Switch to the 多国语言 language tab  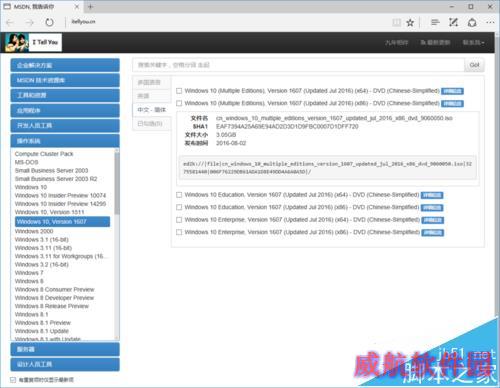(152, 82)
